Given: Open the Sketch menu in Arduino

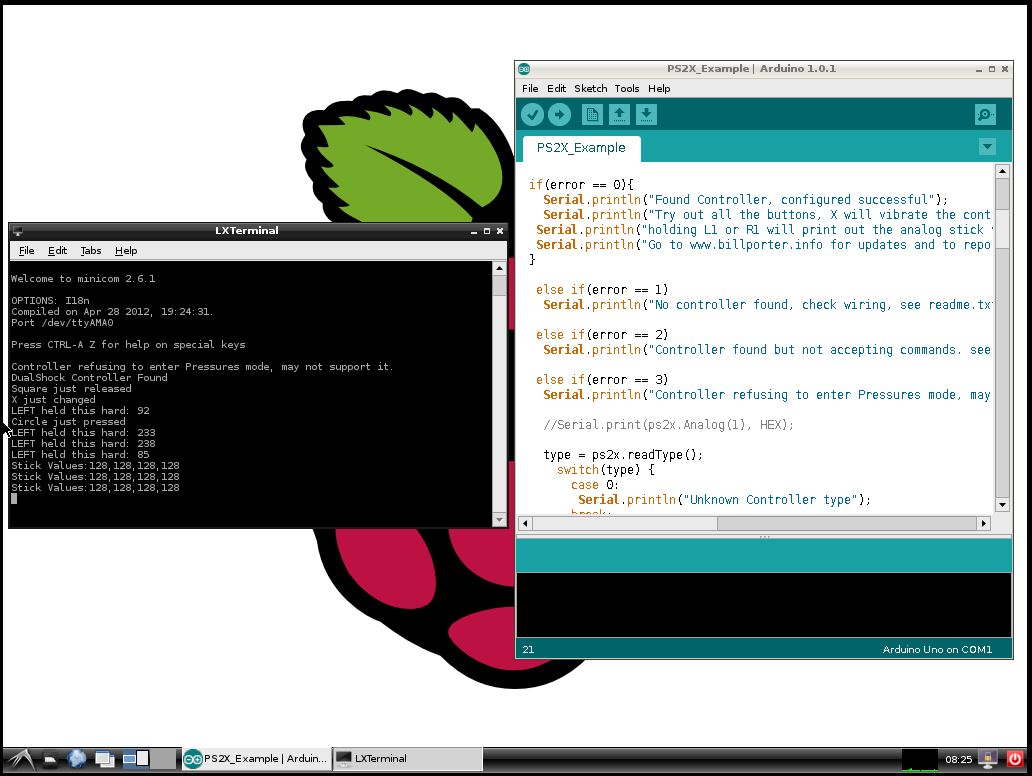Looking at the screenshot, I should (590, 88).
